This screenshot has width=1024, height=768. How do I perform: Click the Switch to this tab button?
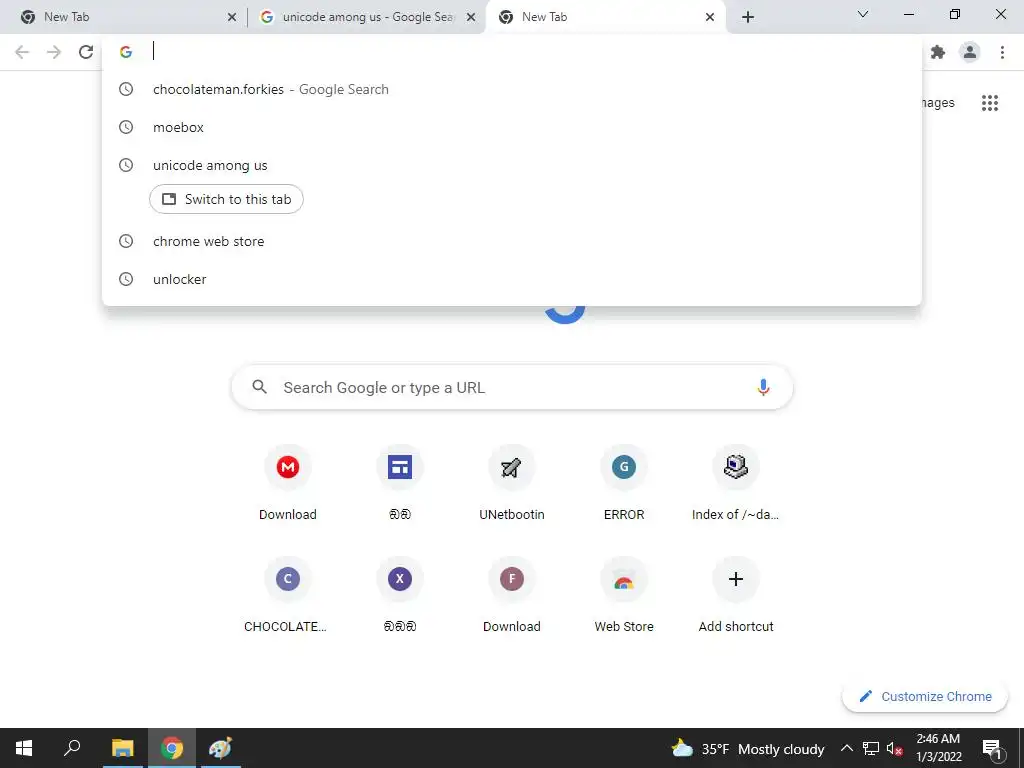(226, 199)
